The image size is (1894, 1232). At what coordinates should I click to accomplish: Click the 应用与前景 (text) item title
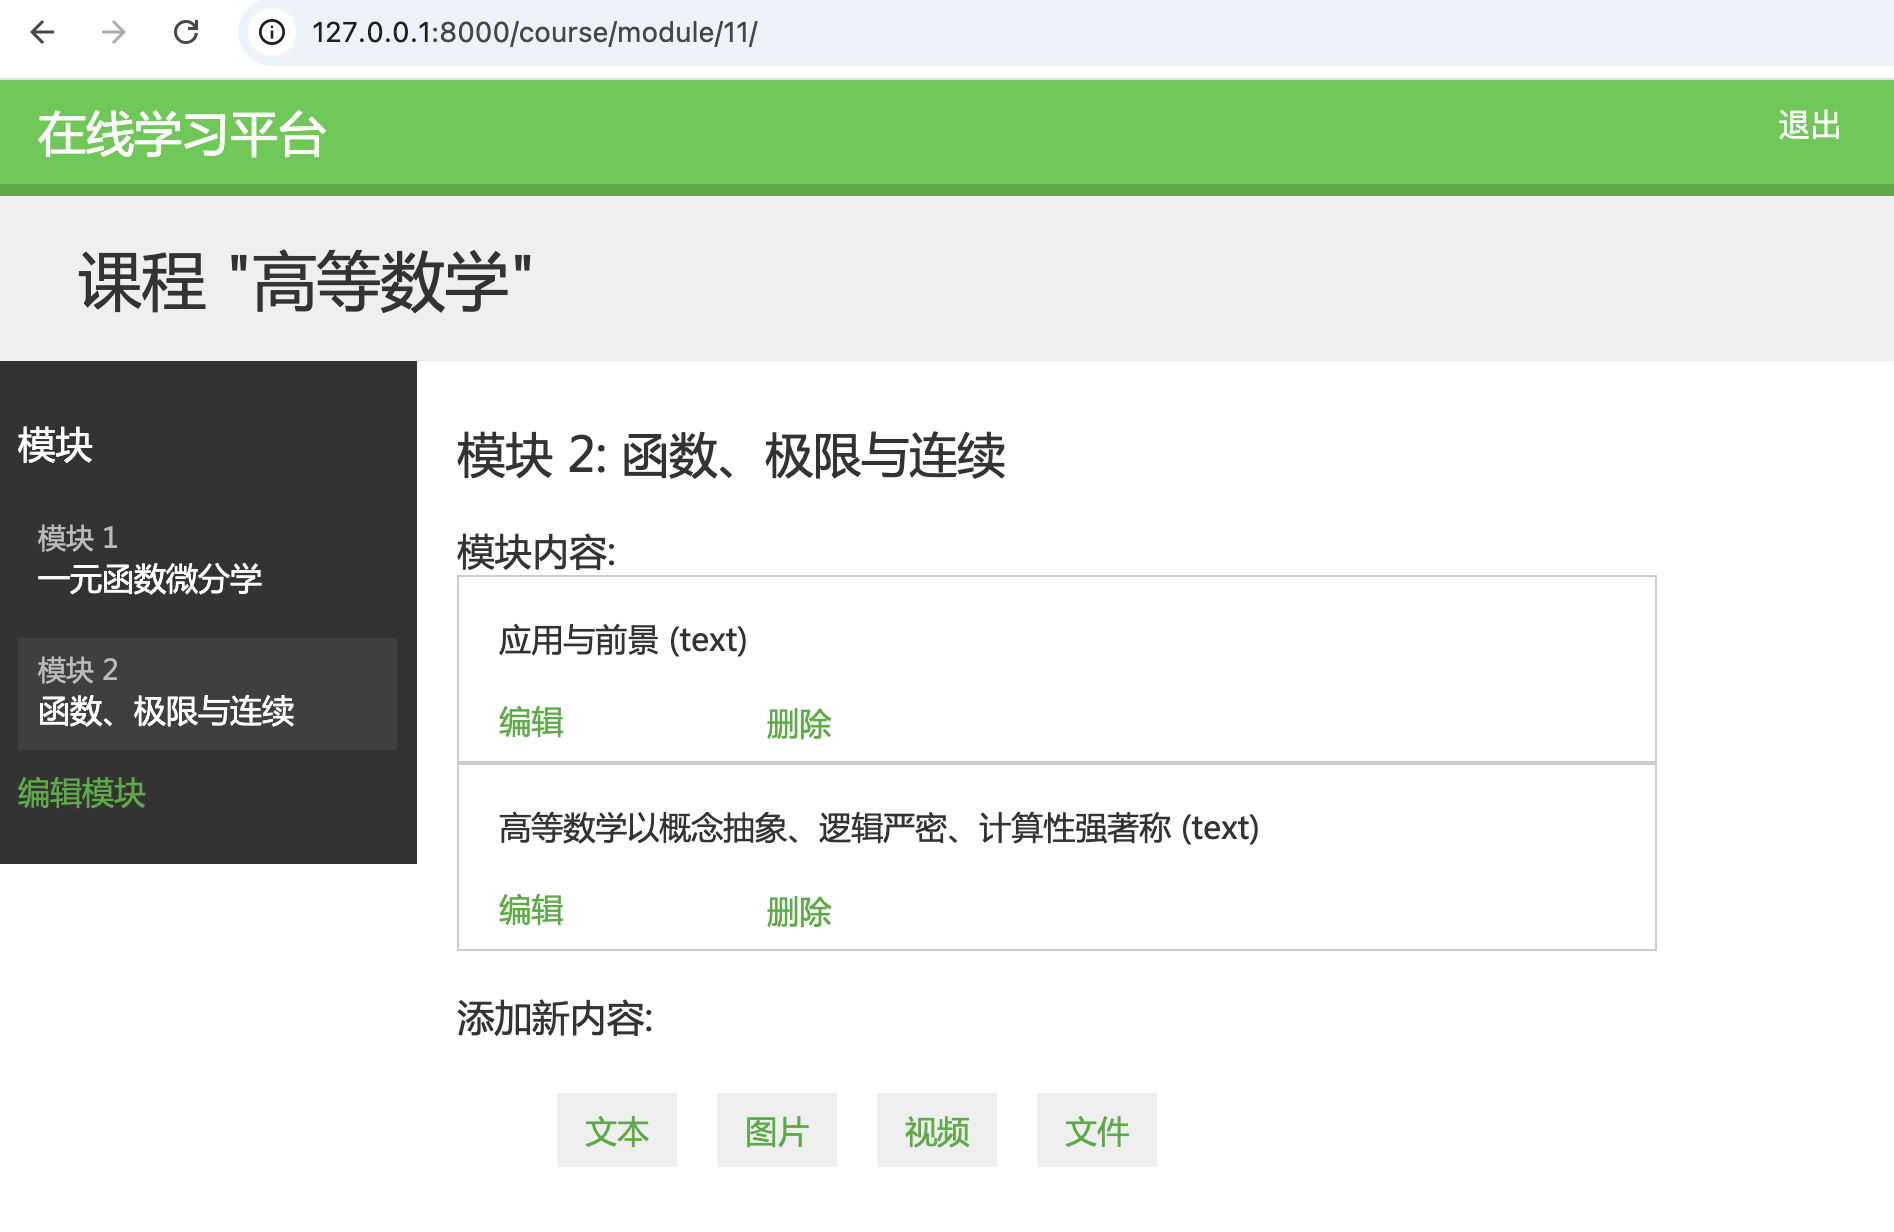tap(623, 640)
